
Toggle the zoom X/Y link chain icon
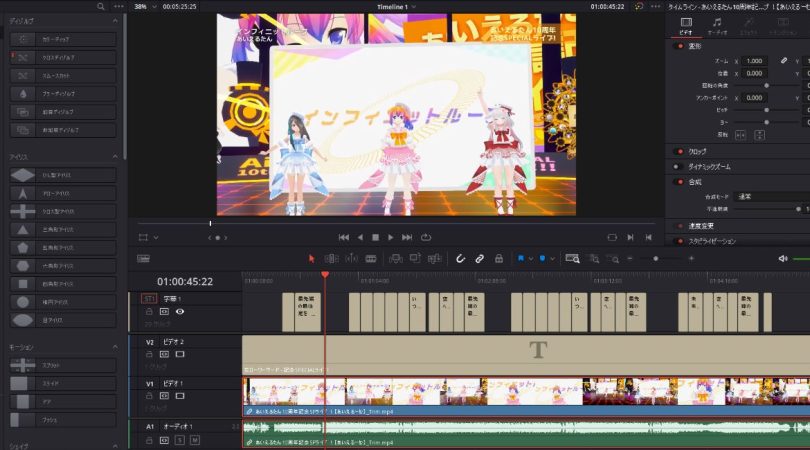(784, 60)
